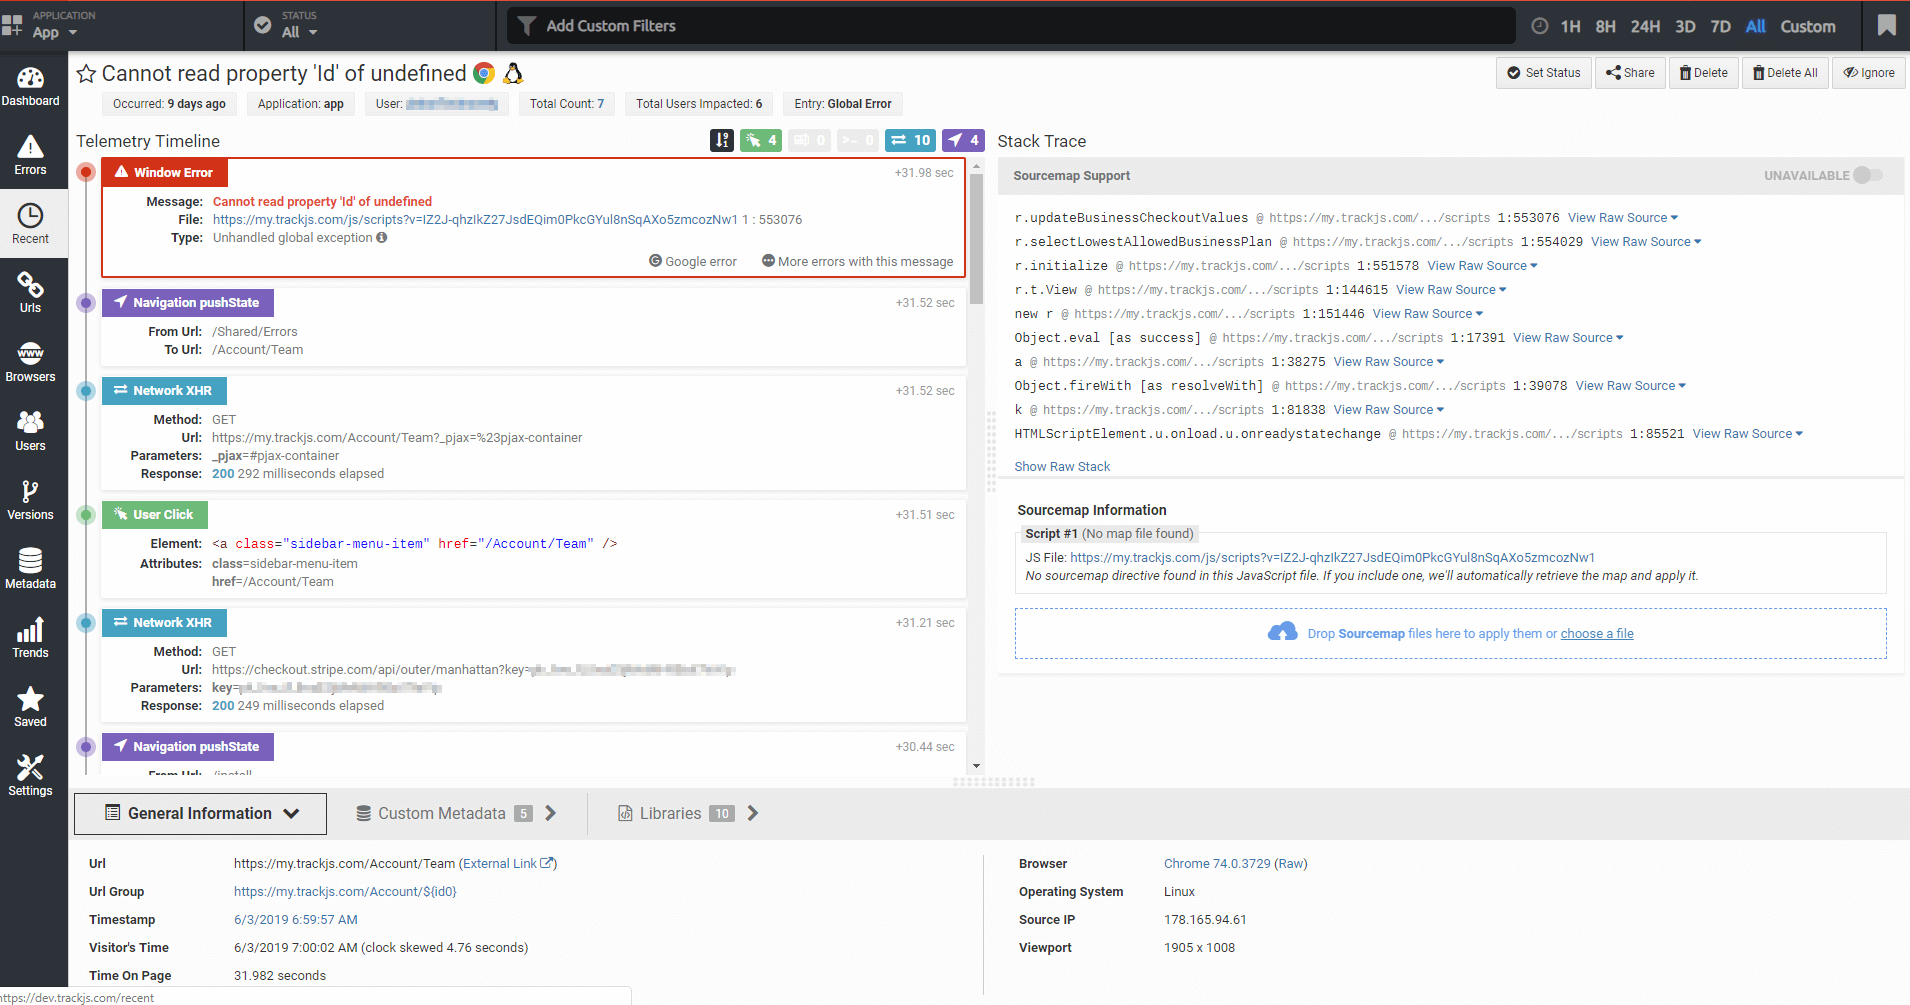Open the Browsers sidebar section
The width and height of the screenshot is (1910, 1005).
coord(30,362)
